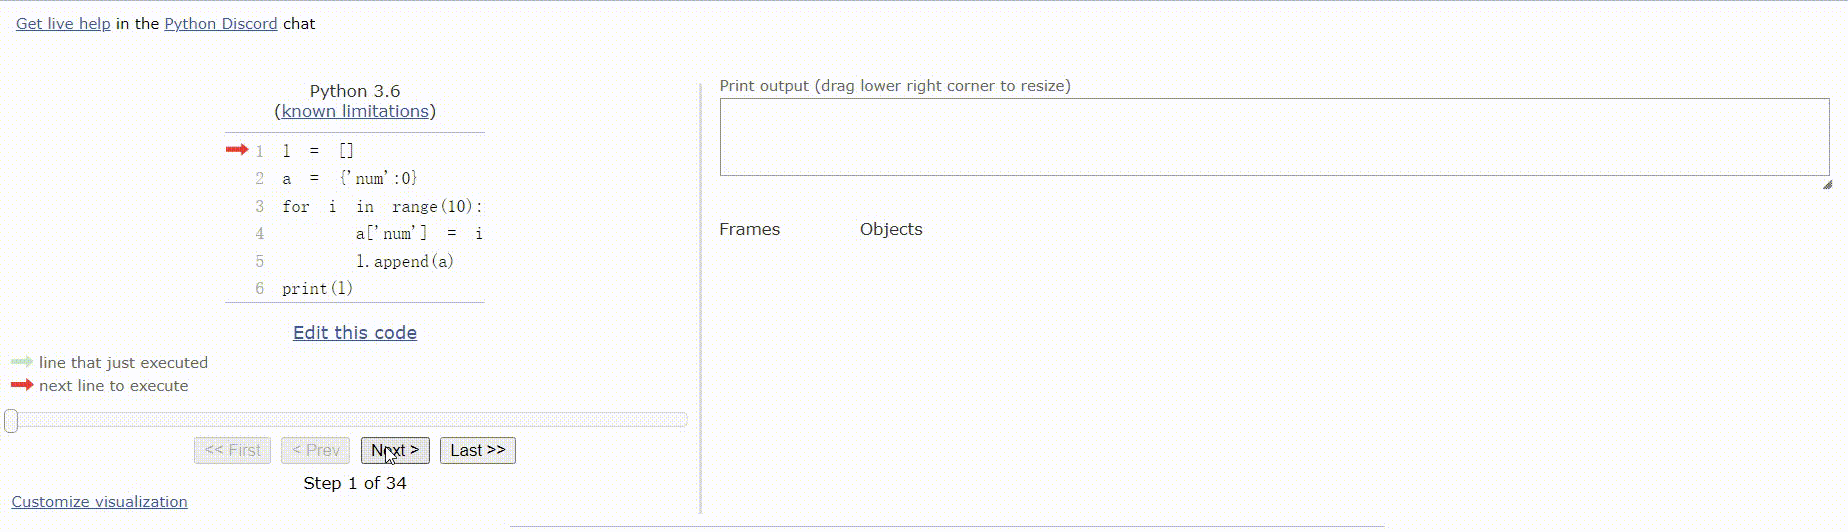The image size is (1848, 532).
Task: Click the < Prev button
Action: pyautogui.click(x=316, y=451)
